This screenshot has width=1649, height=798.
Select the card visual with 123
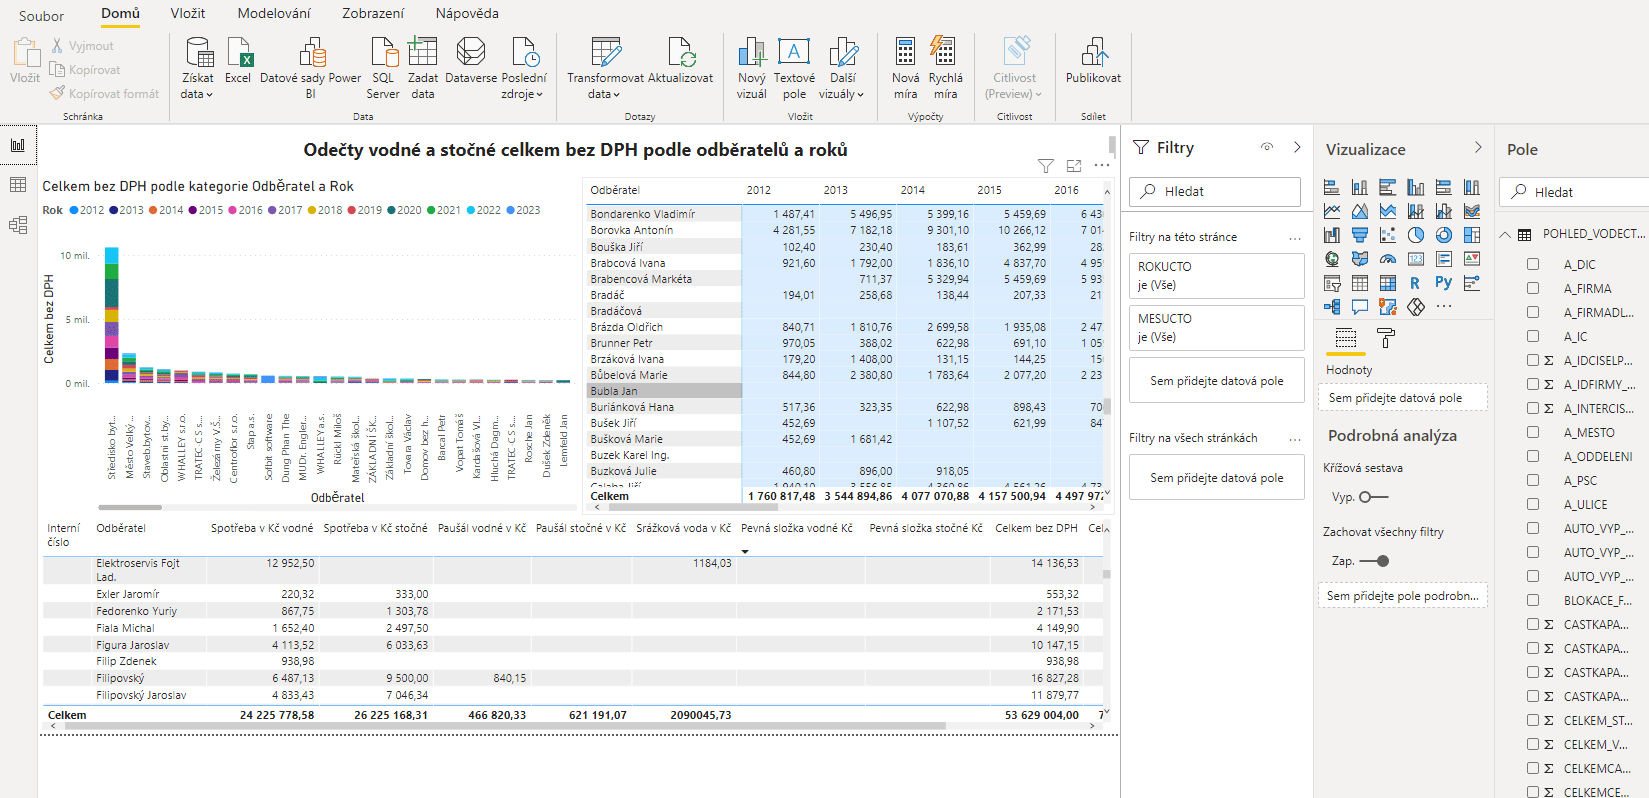1416,259
